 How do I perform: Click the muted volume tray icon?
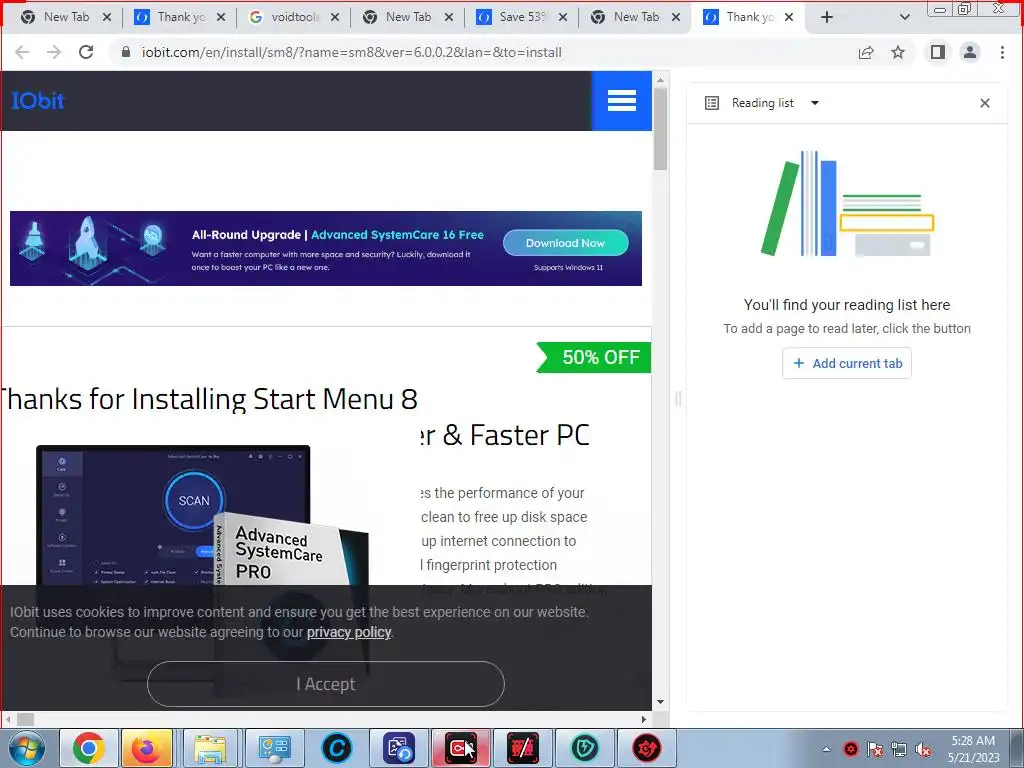coord(923,749)
